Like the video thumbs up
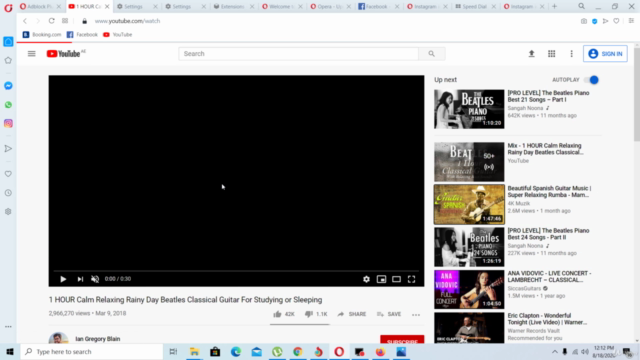Screen dimensions: 640x360 point(284,314)
